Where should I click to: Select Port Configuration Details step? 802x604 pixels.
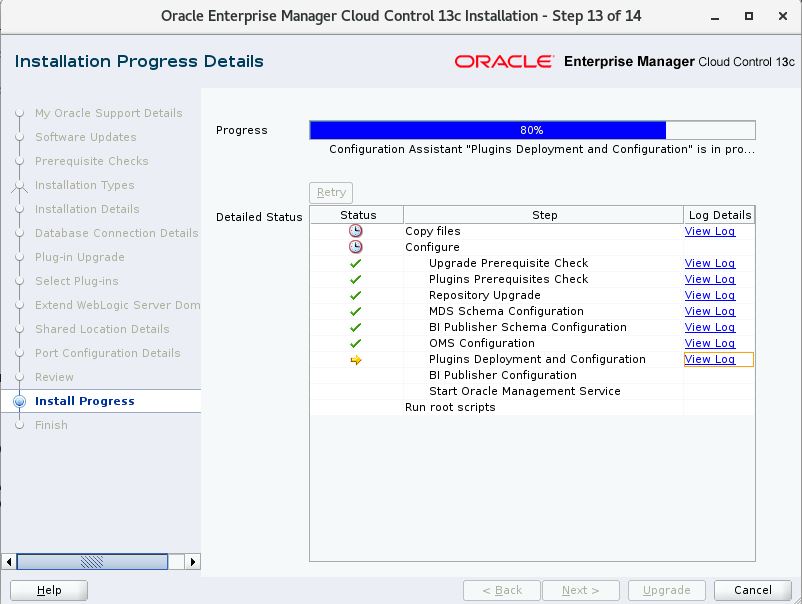107,353
